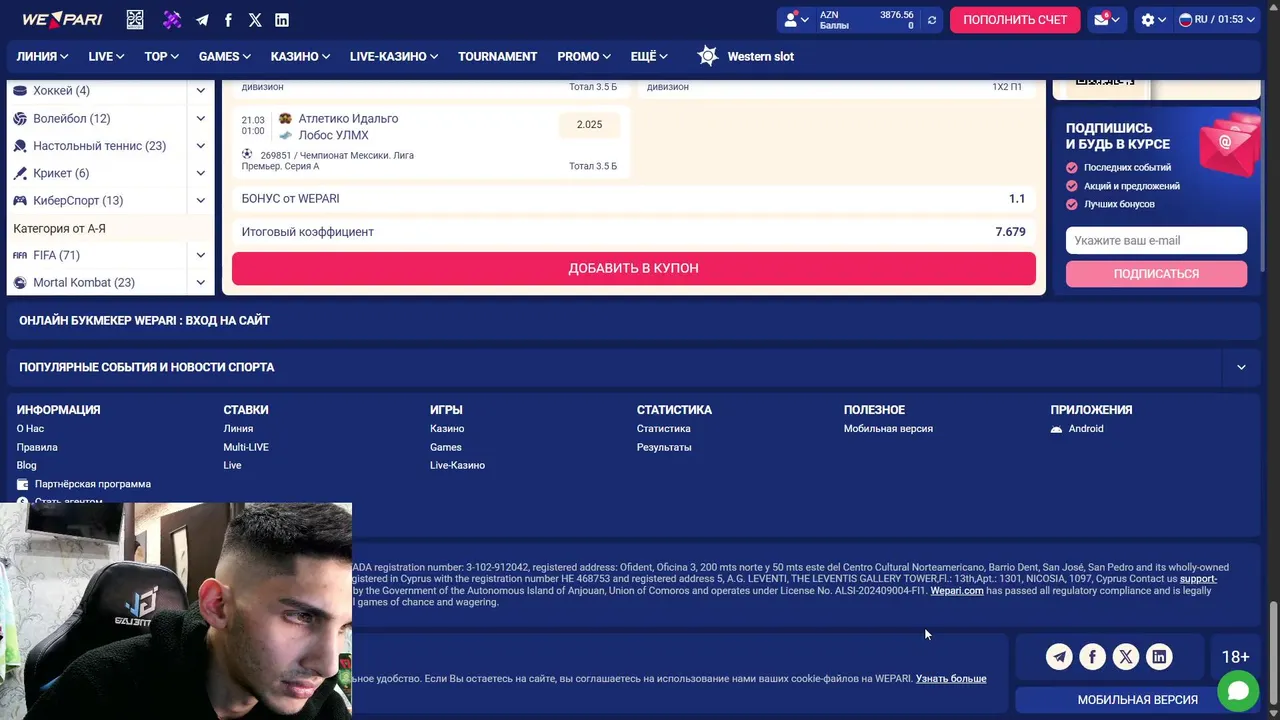Screen dimensions: 1280x720
Task: Open RU language and time selector
Action: (1217, 20)
